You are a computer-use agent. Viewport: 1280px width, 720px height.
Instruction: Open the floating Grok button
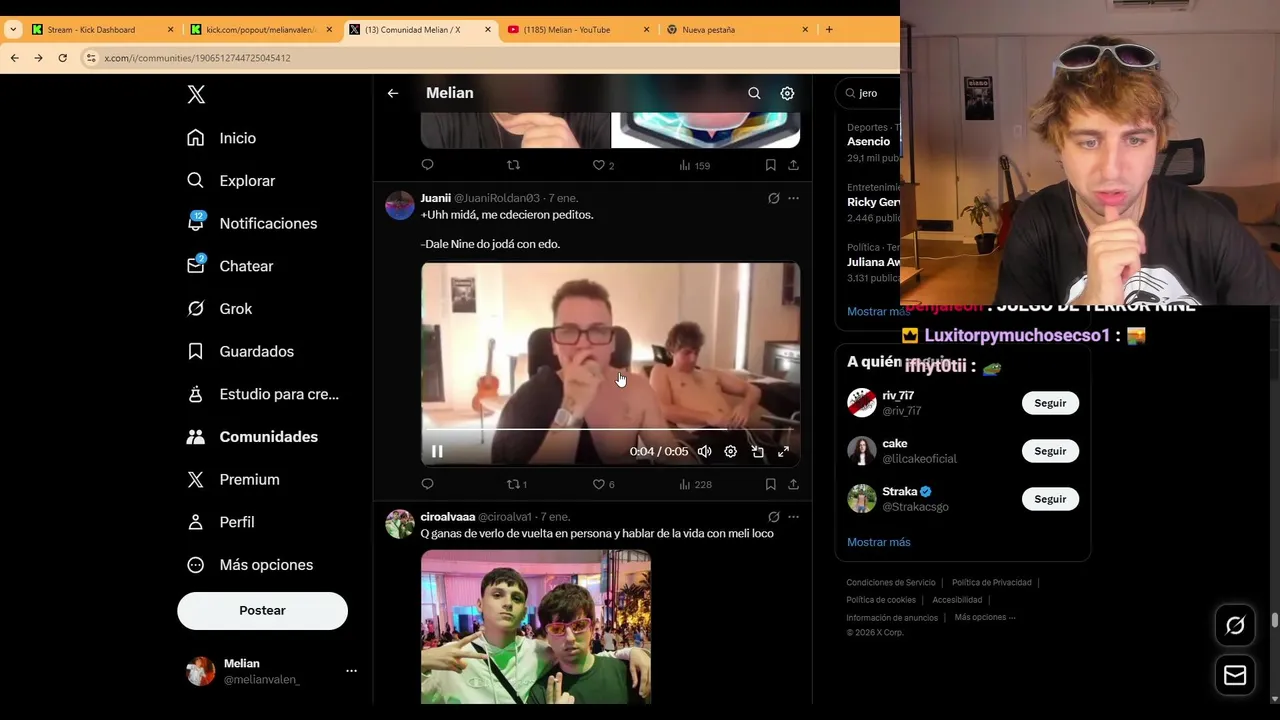[x=1235, y=625]
